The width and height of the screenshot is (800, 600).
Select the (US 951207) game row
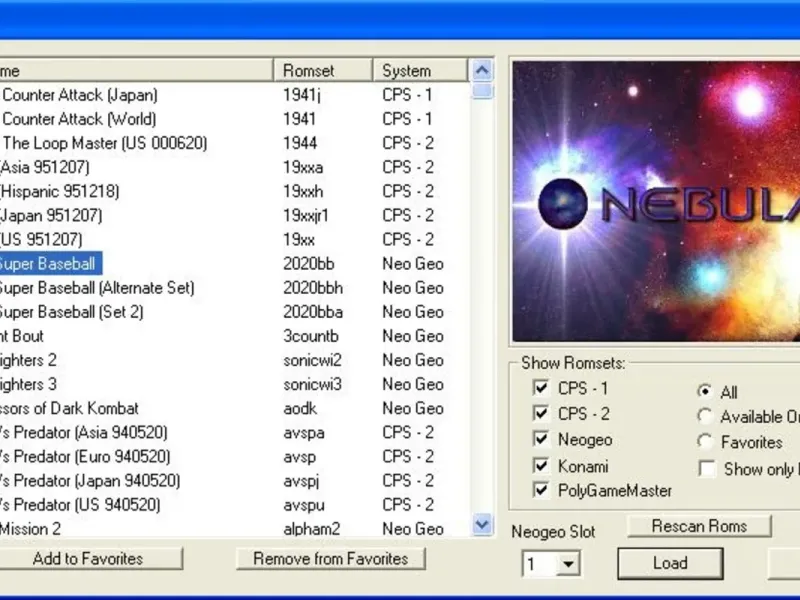coord(234,239)
